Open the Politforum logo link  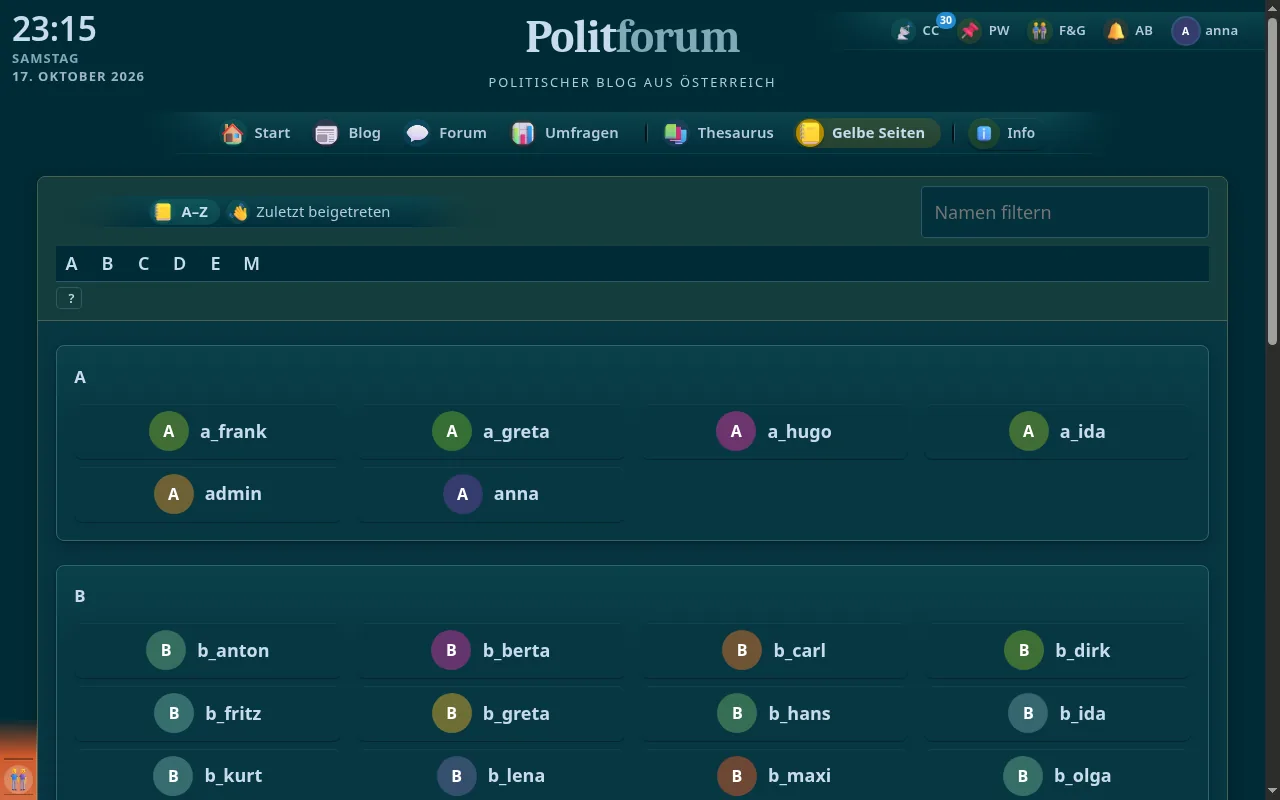tap(632, 37)
